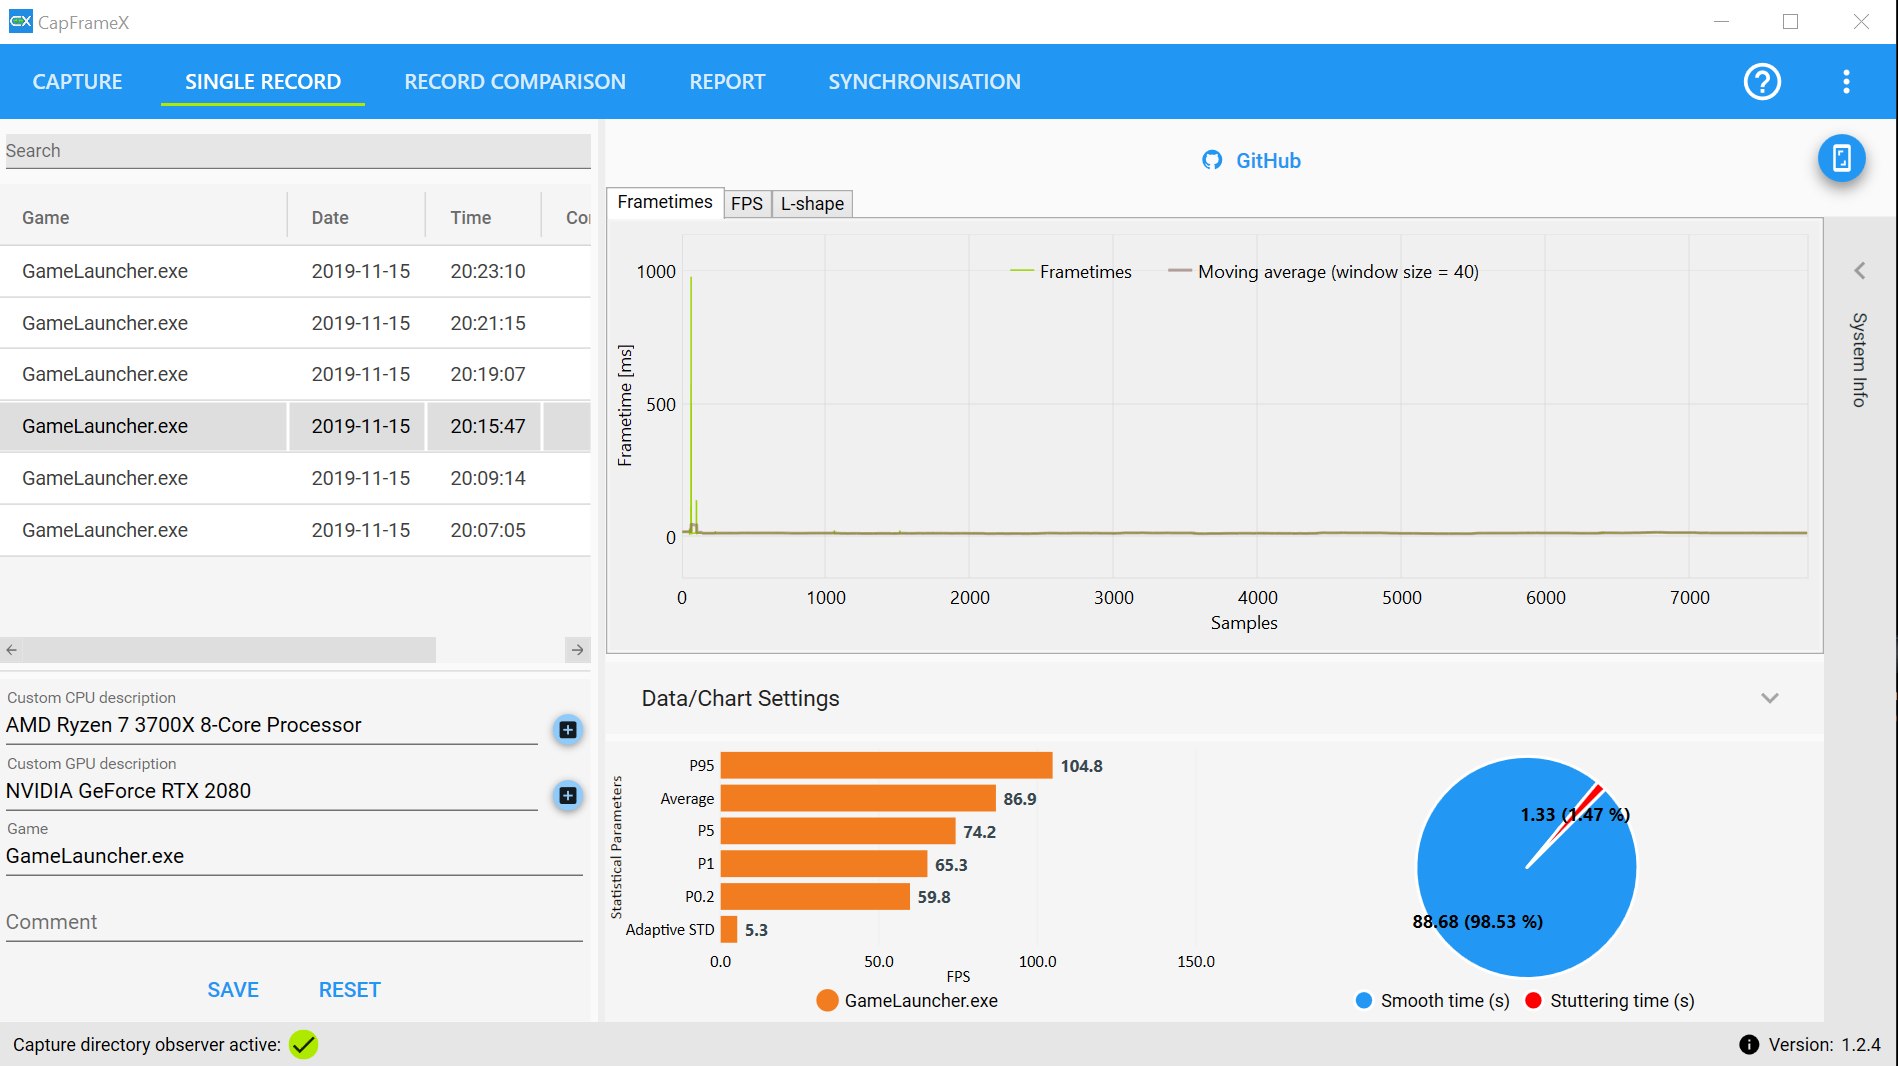
Task: Edit the Custom CPU description field
Action: pos(272,725)
